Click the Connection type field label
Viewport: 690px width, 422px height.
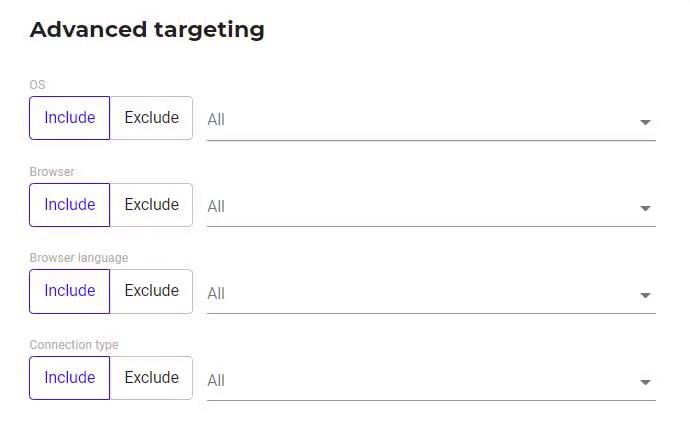click(x=74, y=345)
